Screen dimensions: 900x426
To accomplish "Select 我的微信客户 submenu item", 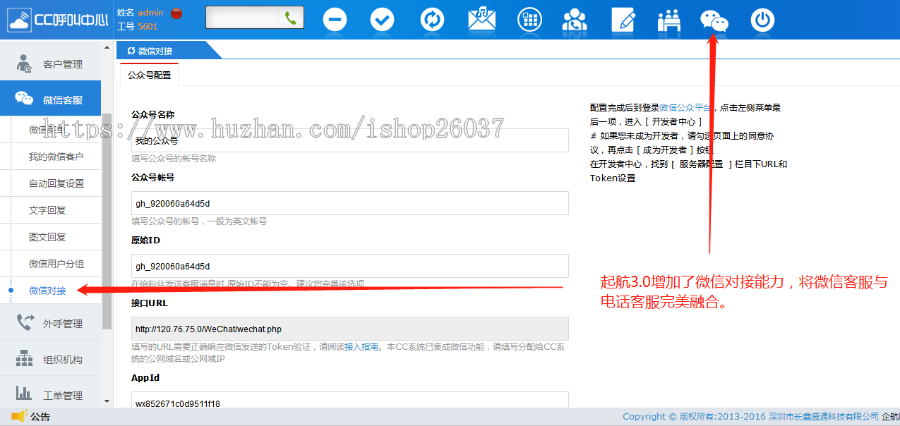I will (56, 156).
